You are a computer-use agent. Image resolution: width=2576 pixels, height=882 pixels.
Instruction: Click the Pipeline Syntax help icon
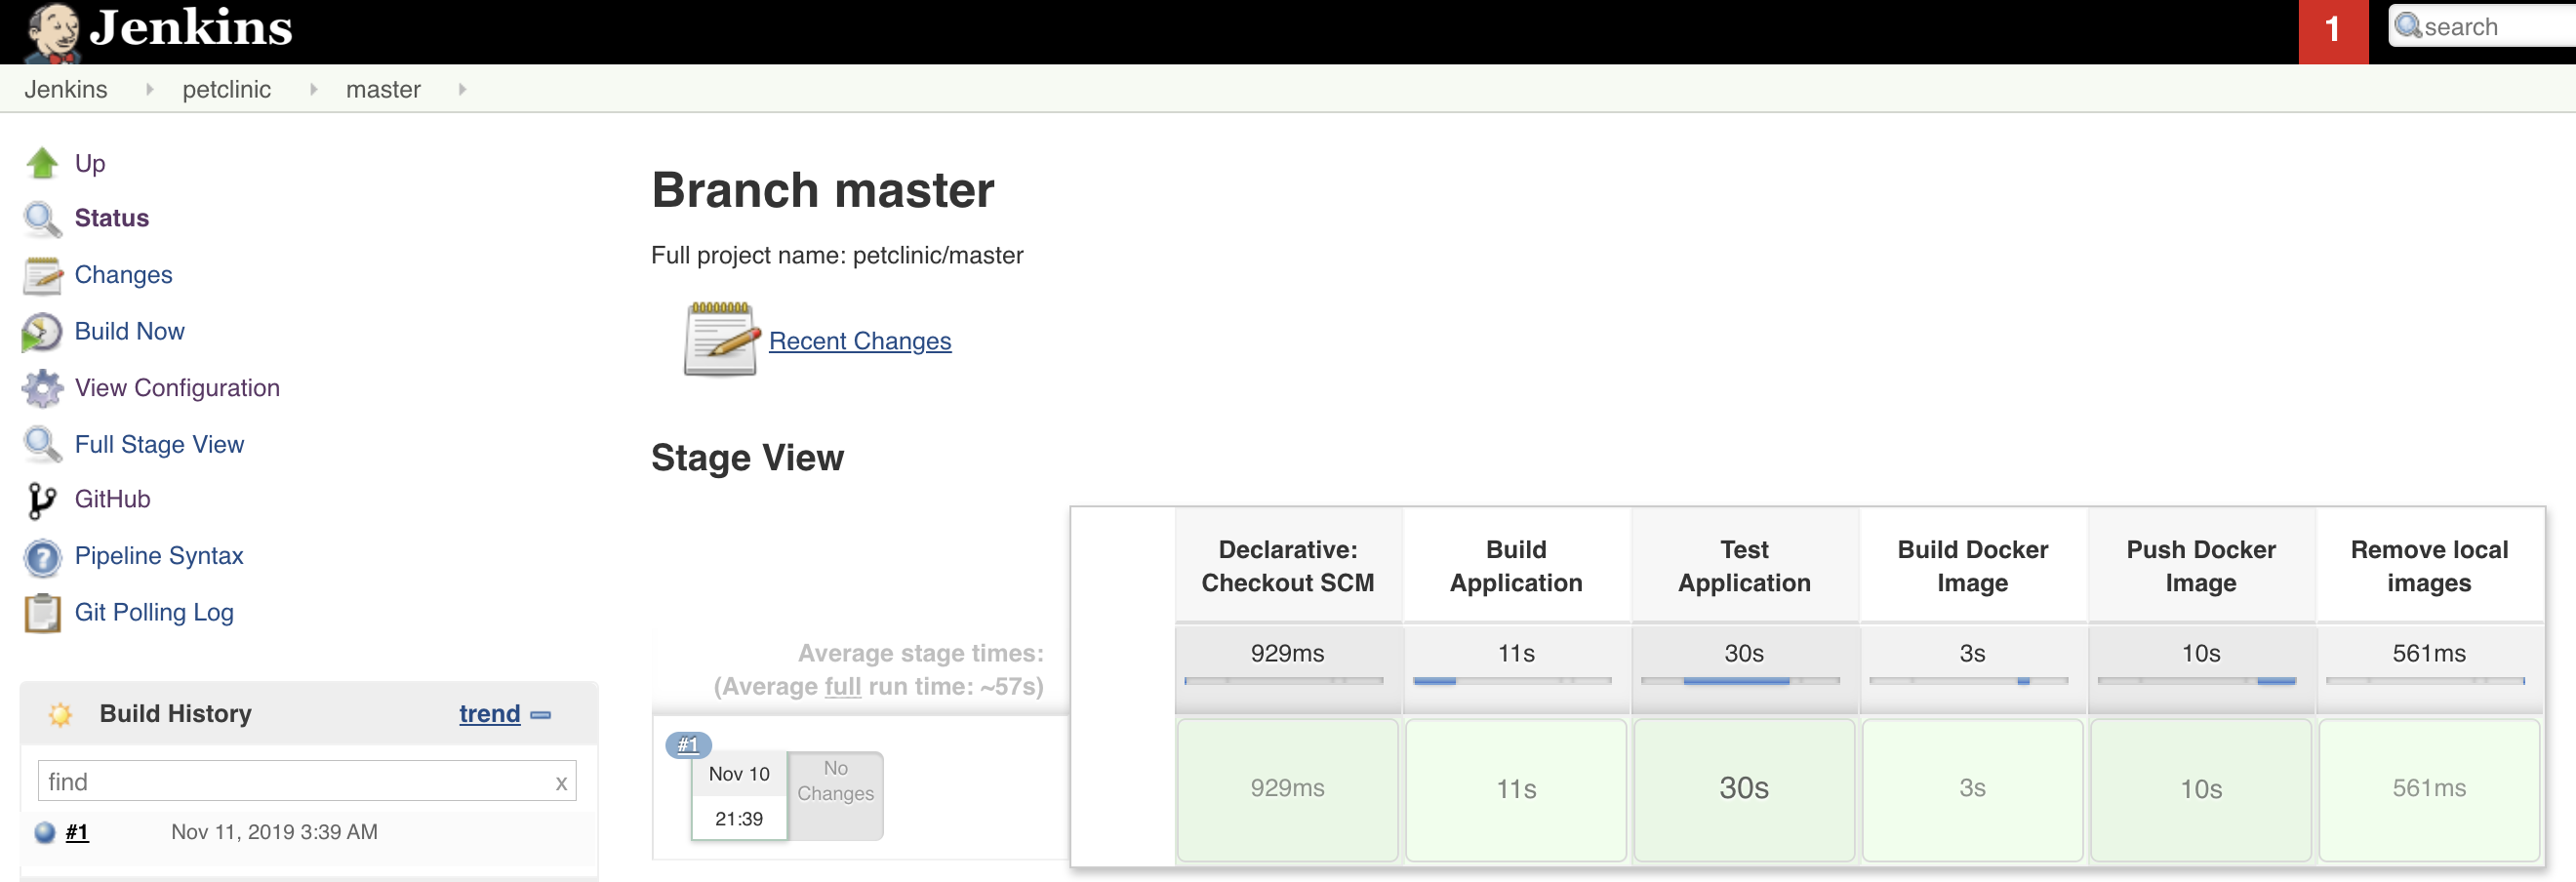tap(42, 557)
